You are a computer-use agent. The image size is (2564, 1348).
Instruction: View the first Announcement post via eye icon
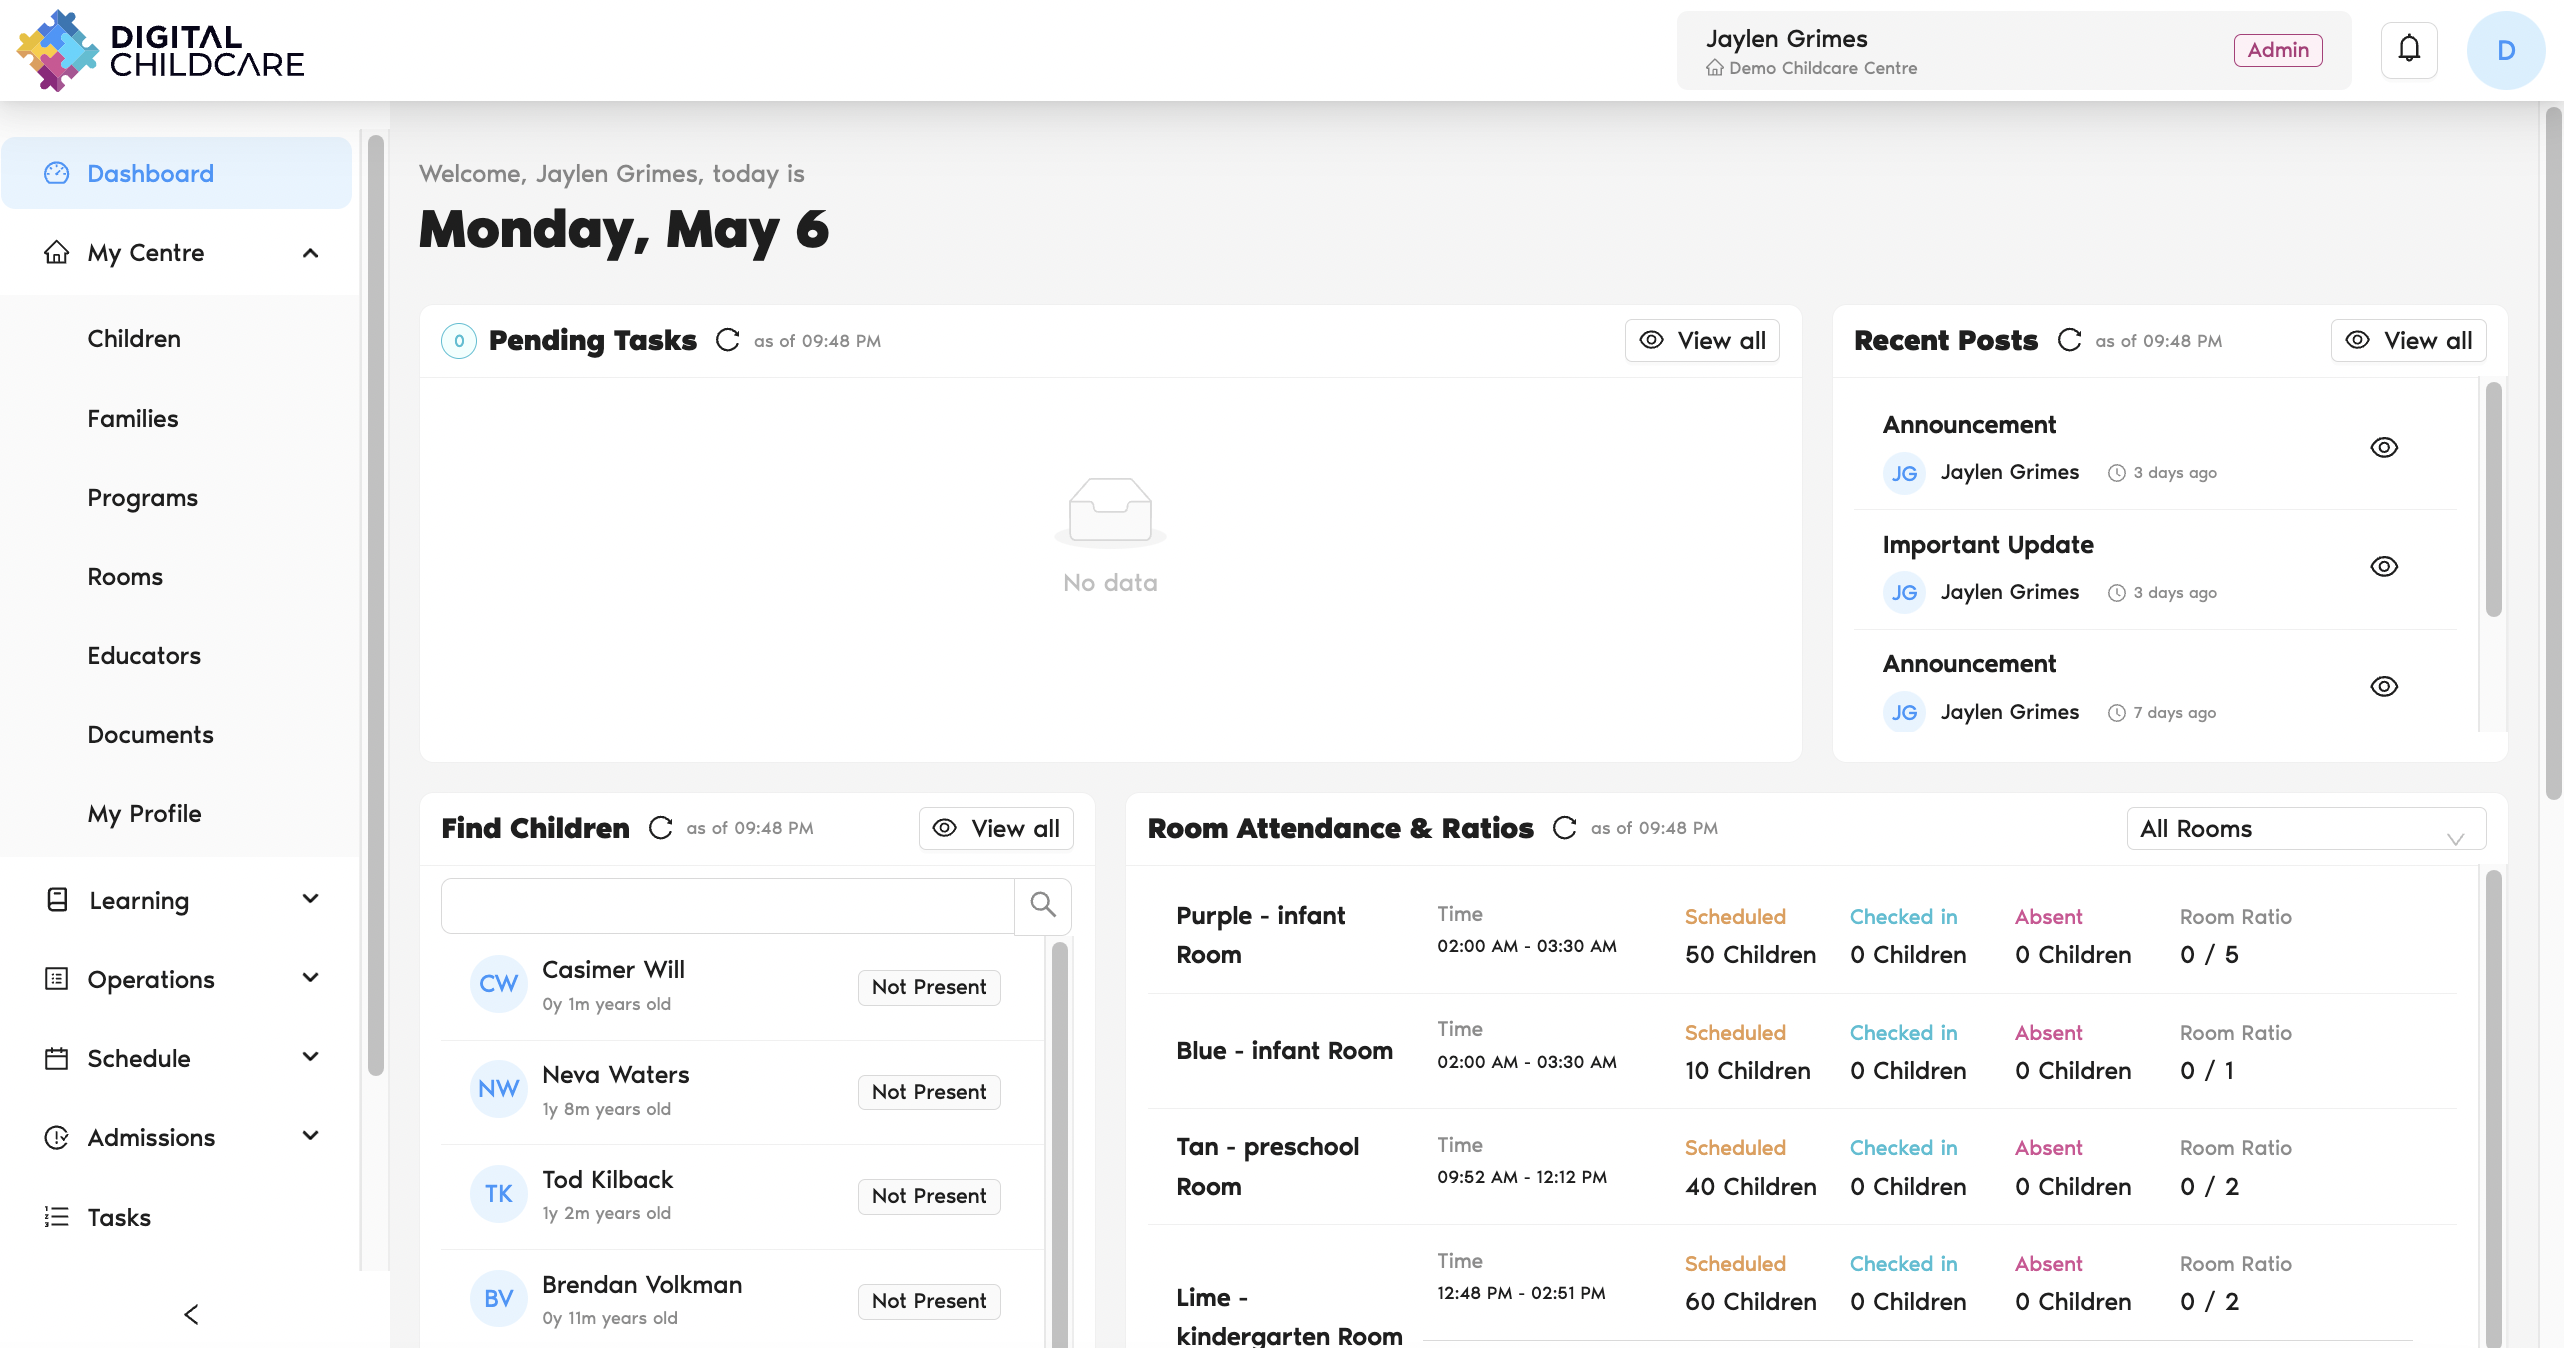(2384, 447)
